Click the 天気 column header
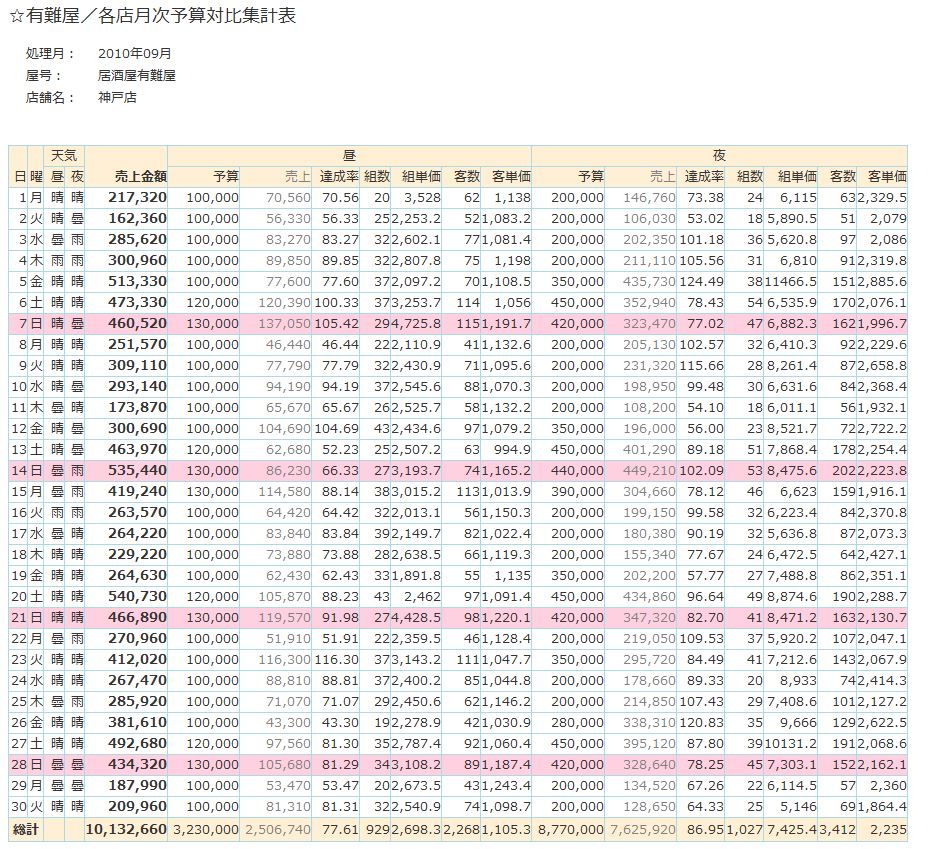Screen dimensions: 932x849 65,156
